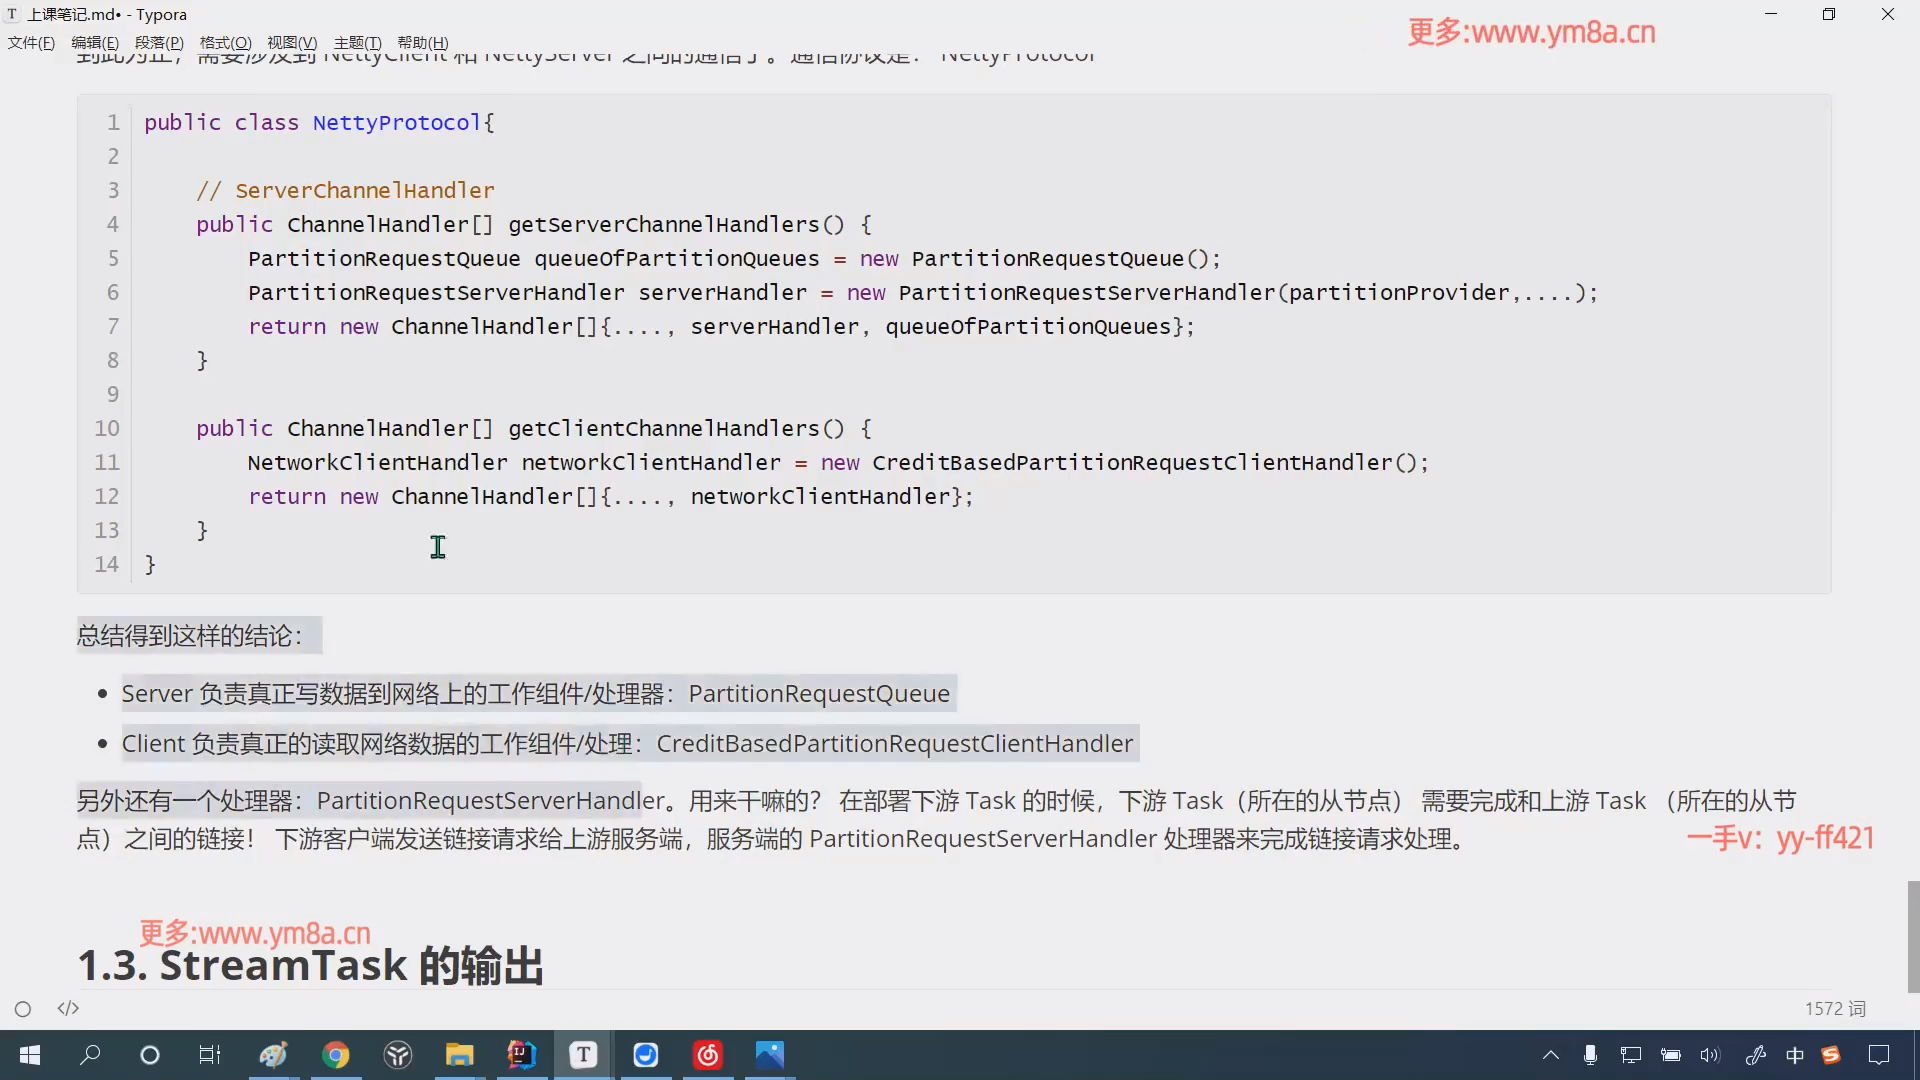Expand the hidden system tray icons
The image size is (1920, 1080).
1551,1055
